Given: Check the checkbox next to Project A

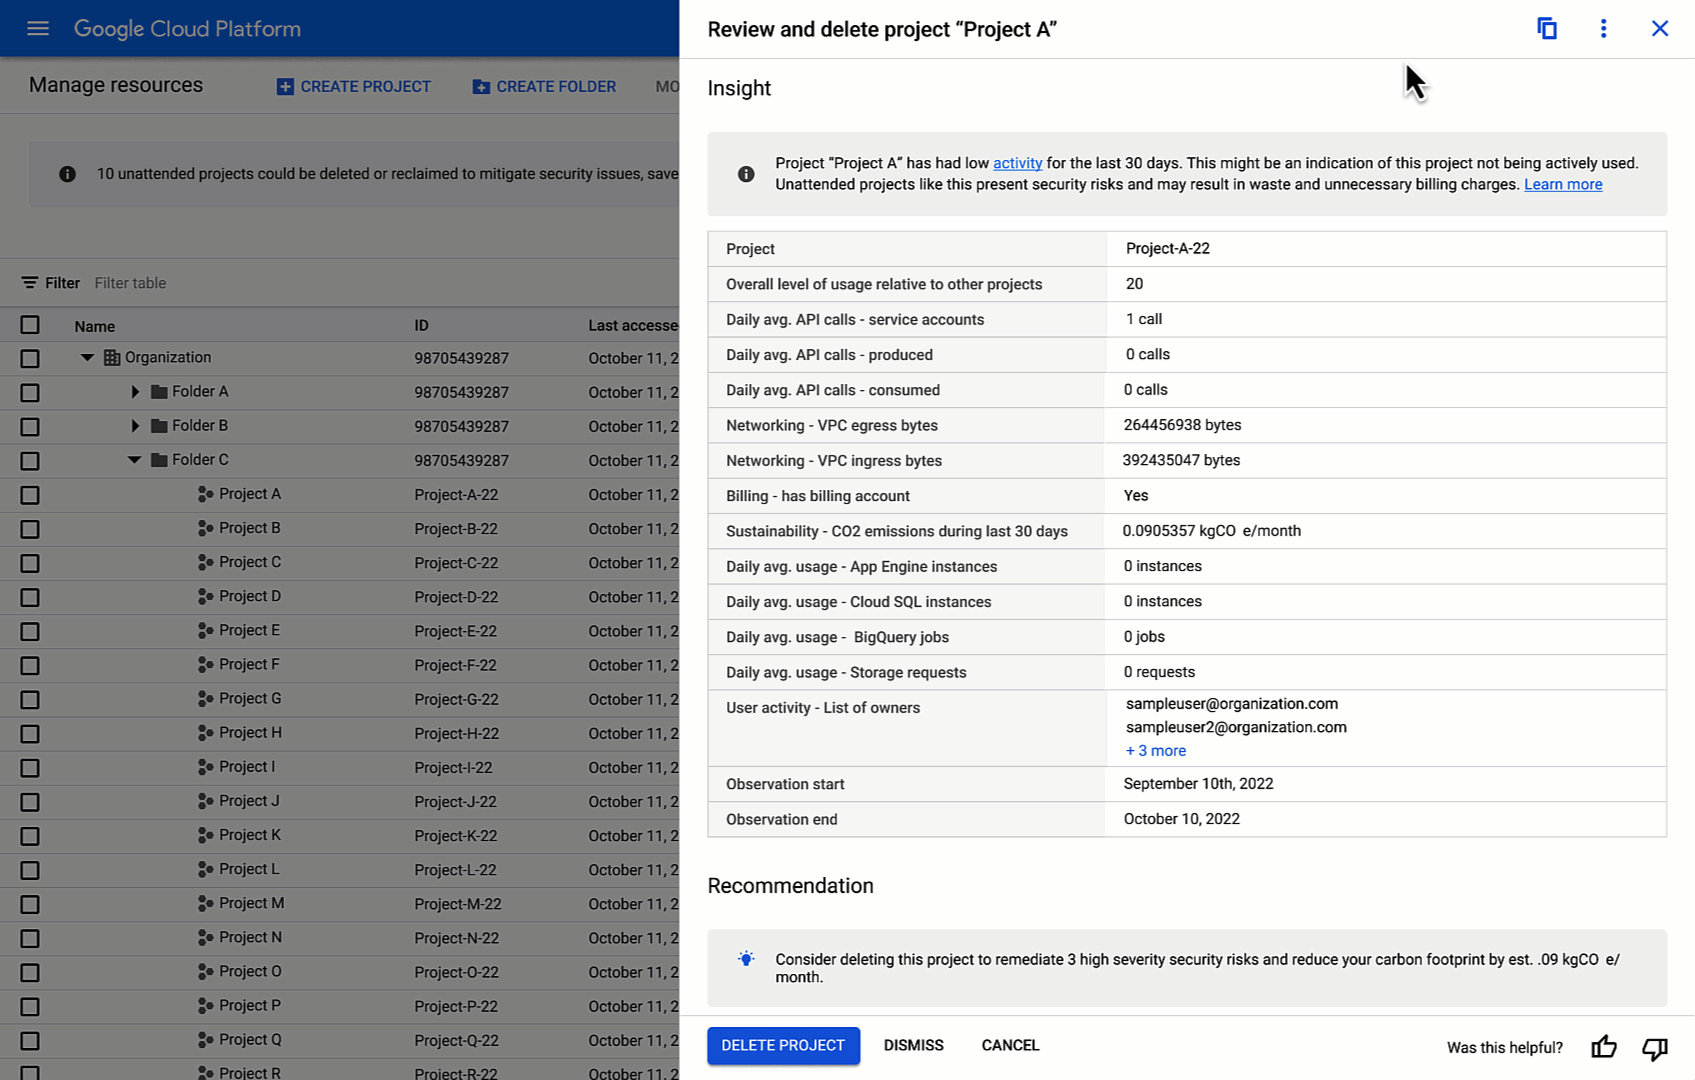Looking at the screenshot, I should click(x=29, y=495).
